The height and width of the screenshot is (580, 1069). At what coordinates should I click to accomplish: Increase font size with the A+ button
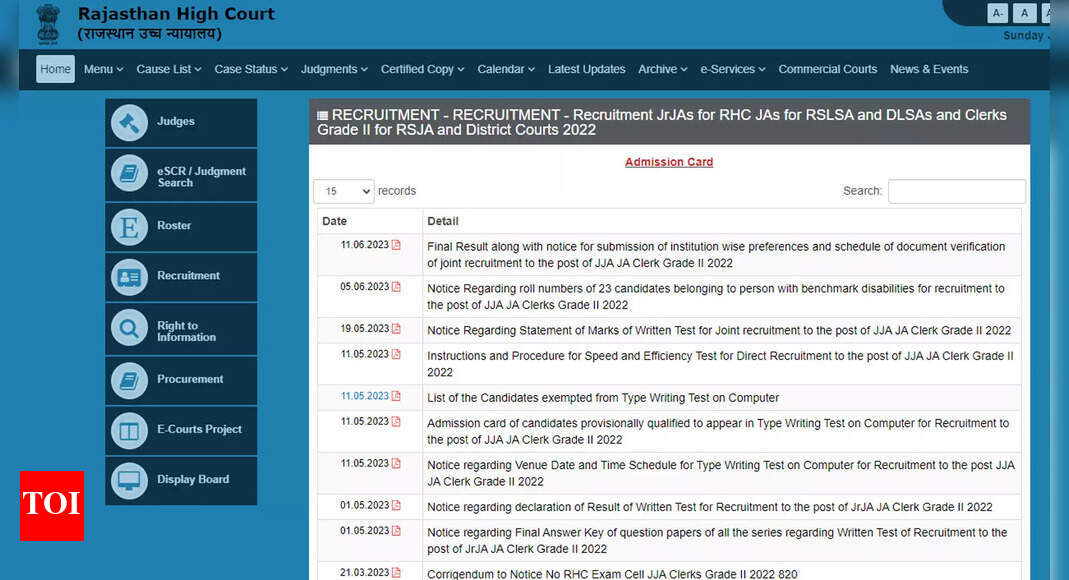(x=1049, y=12)
